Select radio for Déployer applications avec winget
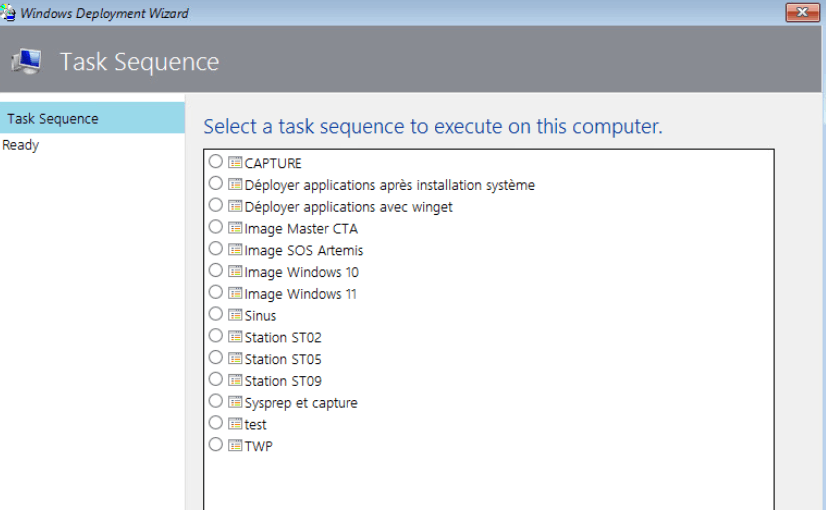This screenshot has height=510, width=826. (216, 206)
